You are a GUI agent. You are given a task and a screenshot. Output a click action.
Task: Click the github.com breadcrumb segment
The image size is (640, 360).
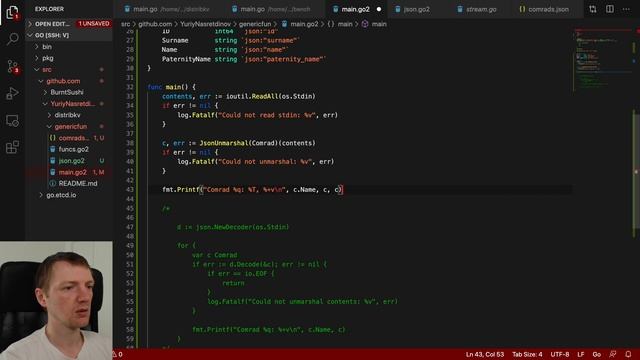point(155,24)
